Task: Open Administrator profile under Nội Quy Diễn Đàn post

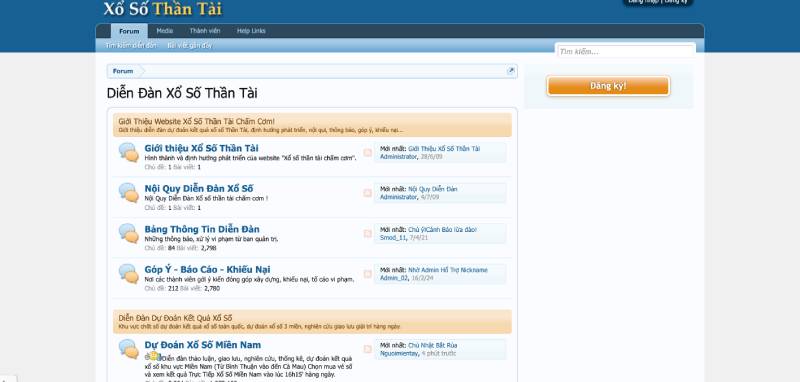Action: point(398,197)
